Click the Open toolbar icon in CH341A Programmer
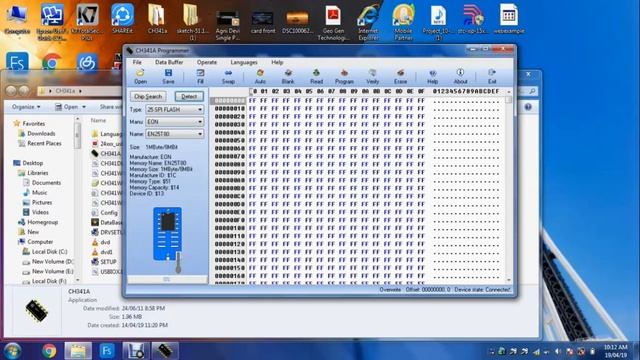Image resolution: width=640 pixels, height=360 pixels. click(x=140, y=76)
